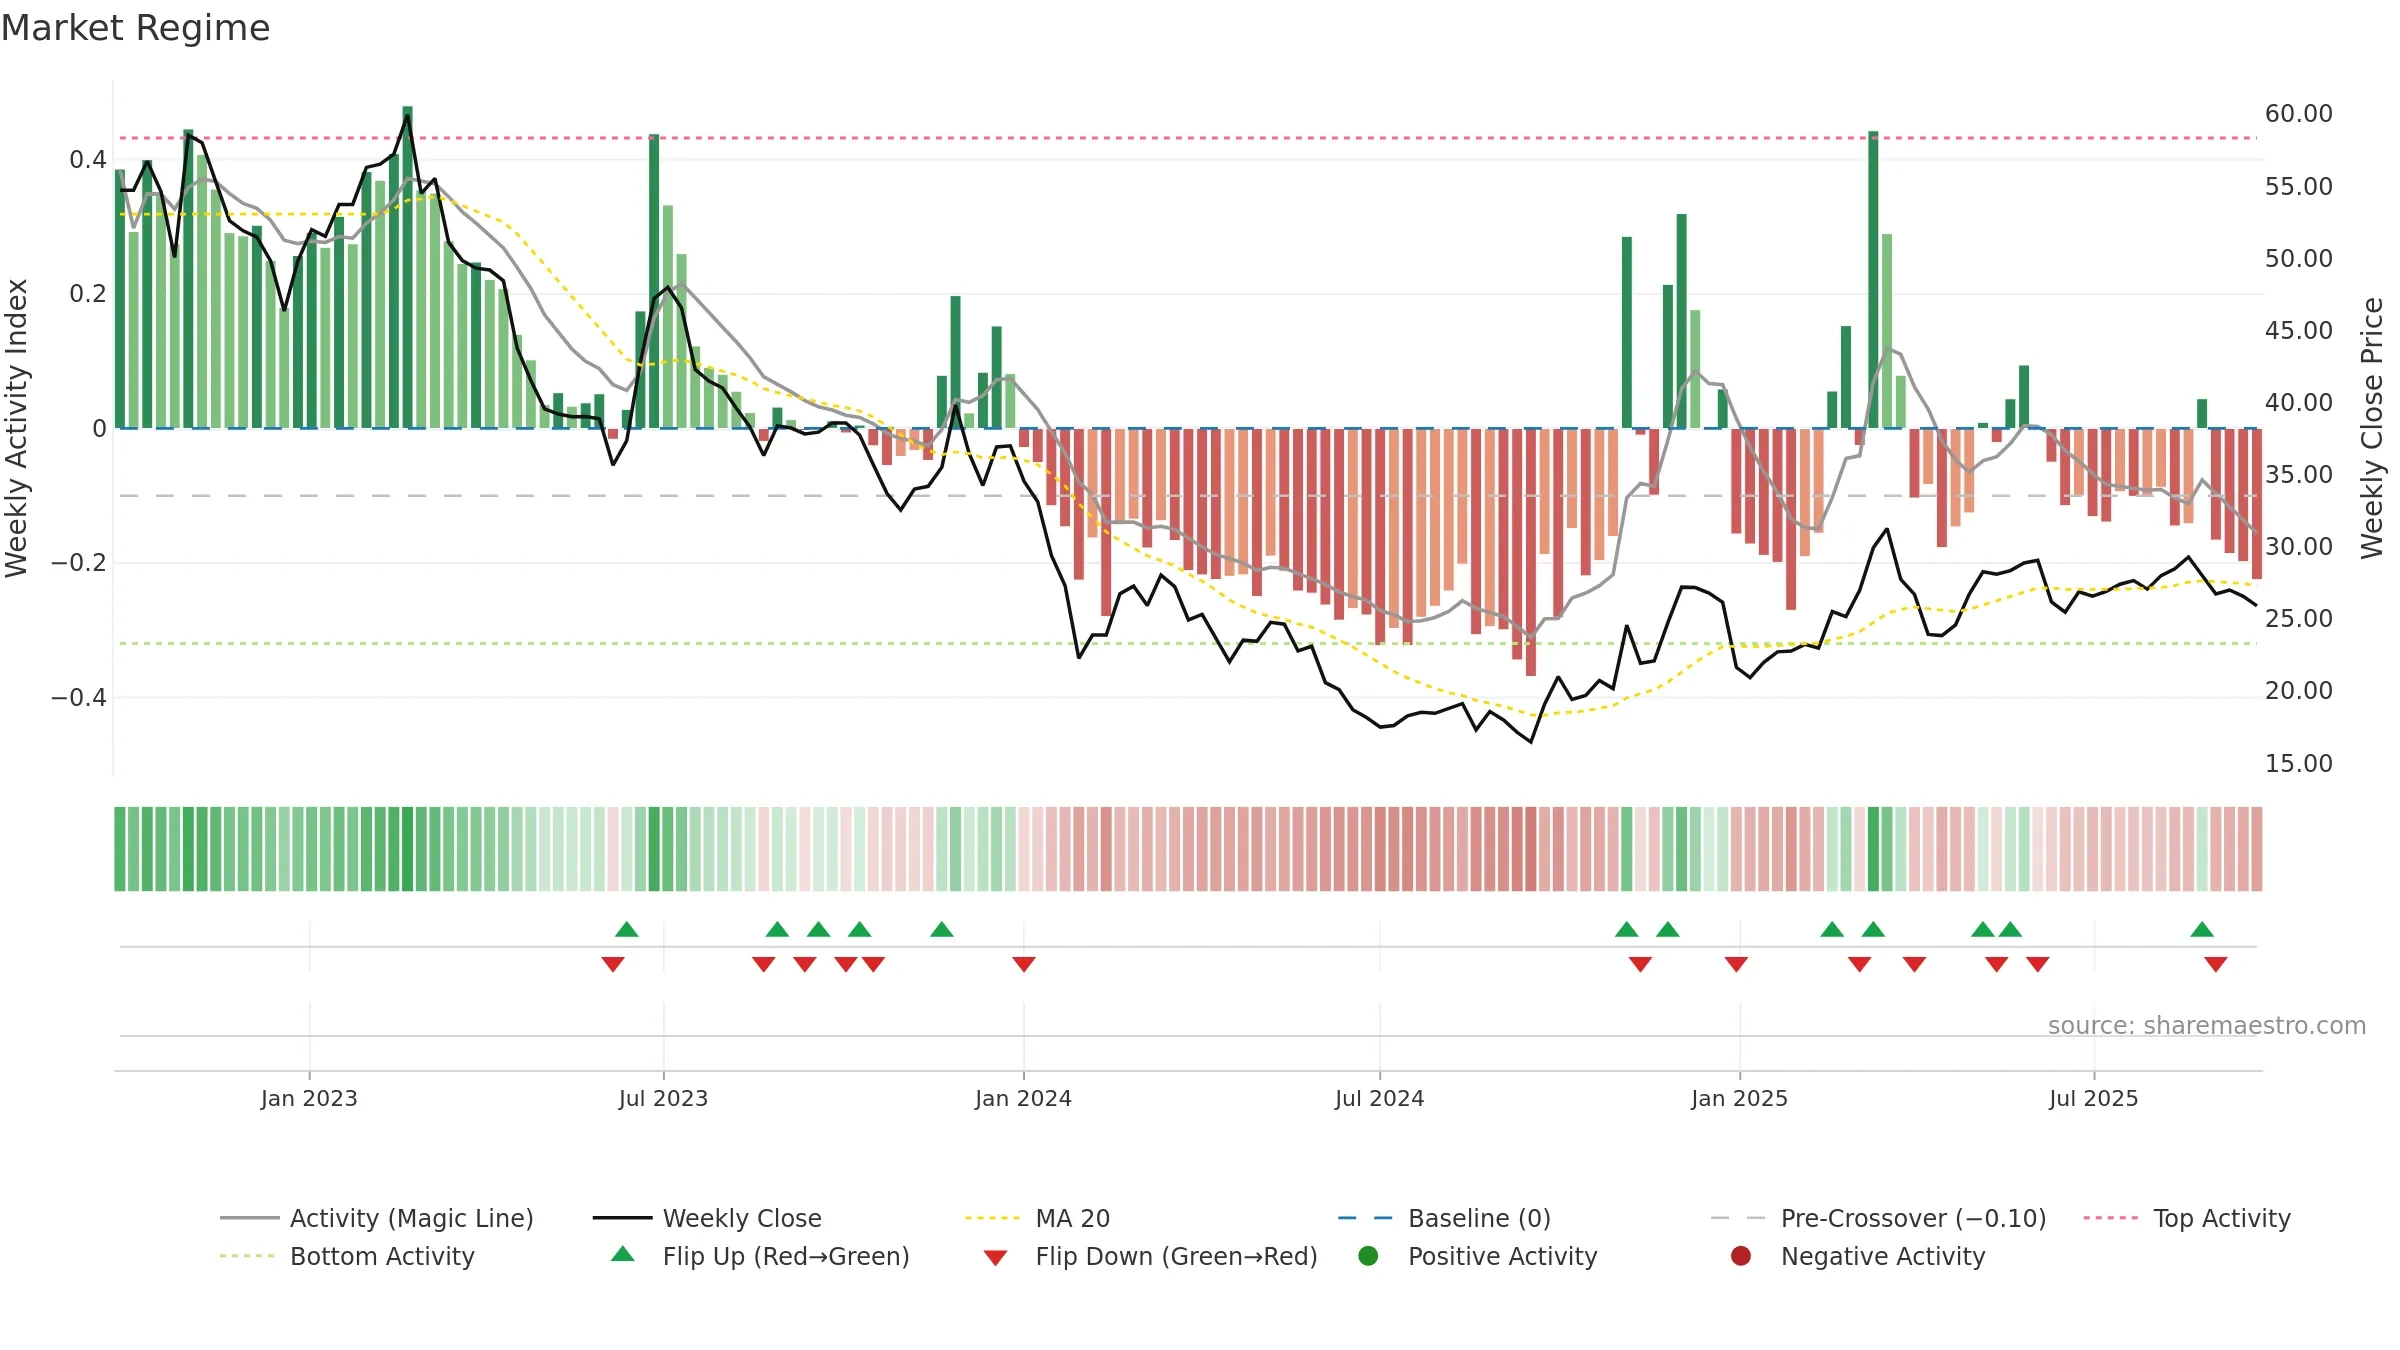
Task: Click the last green flip-up triangle after Jul 2025
Action: 2202,929
